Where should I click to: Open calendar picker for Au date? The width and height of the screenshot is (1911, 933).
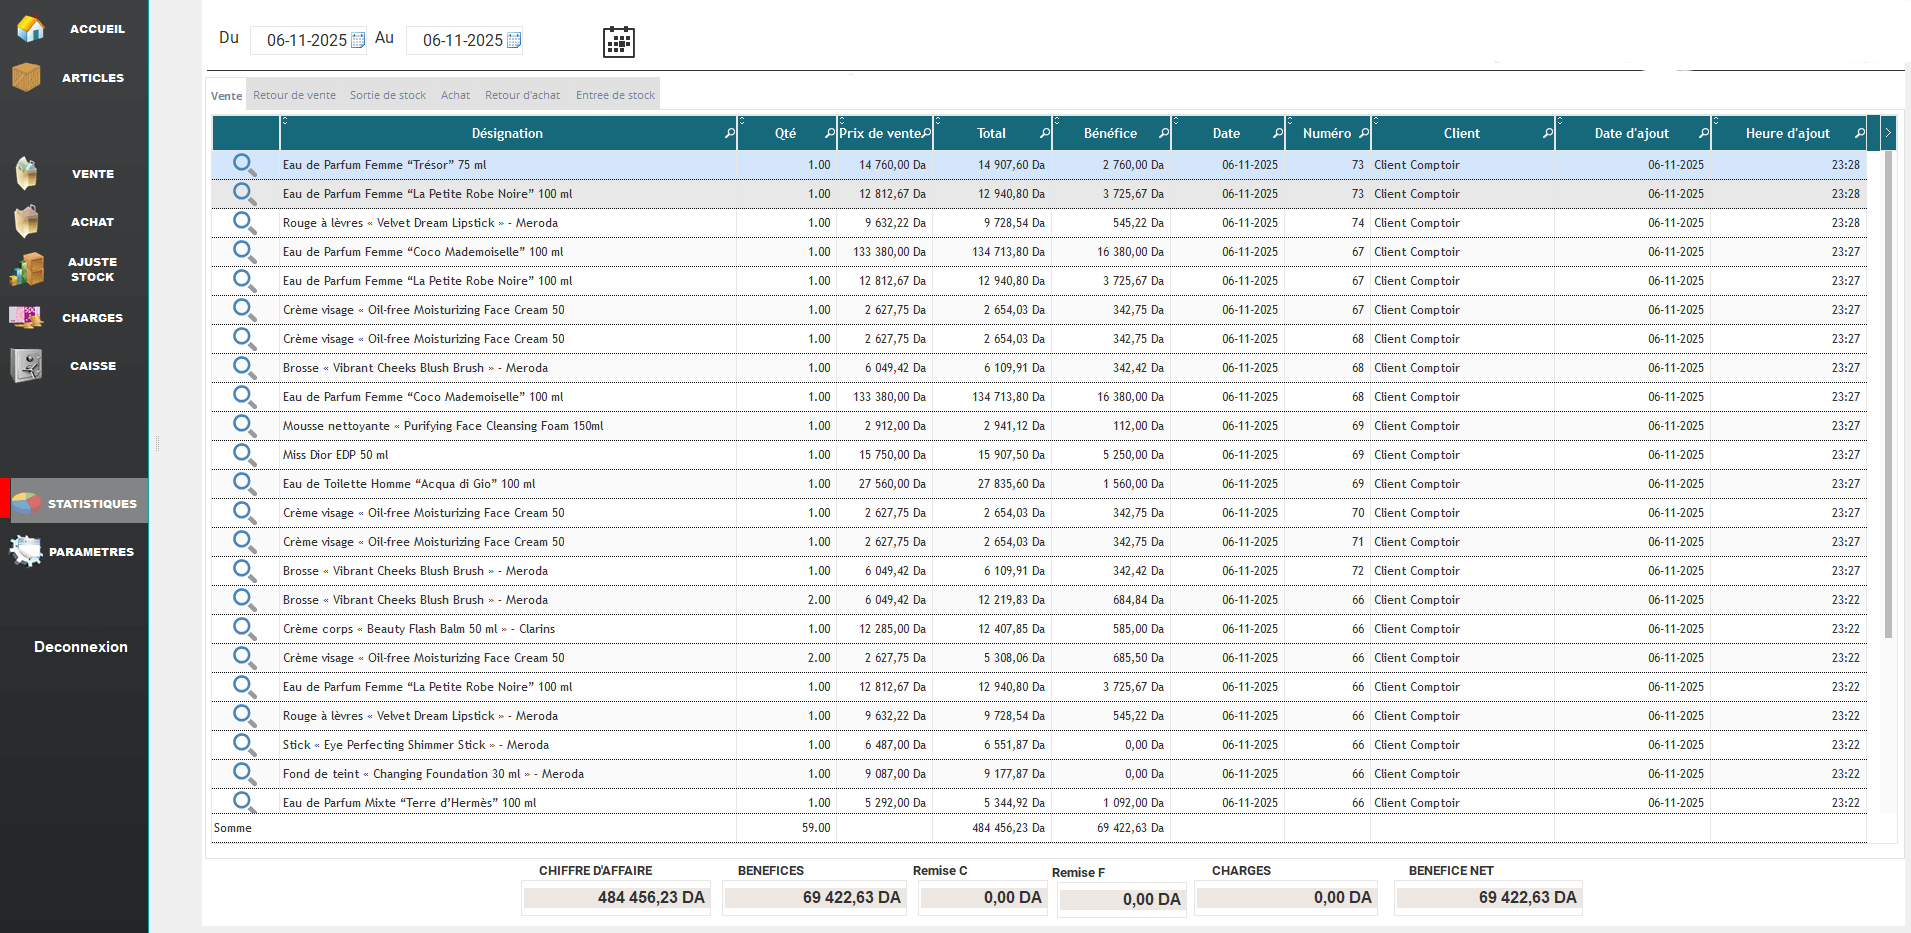tap(514, 40)
